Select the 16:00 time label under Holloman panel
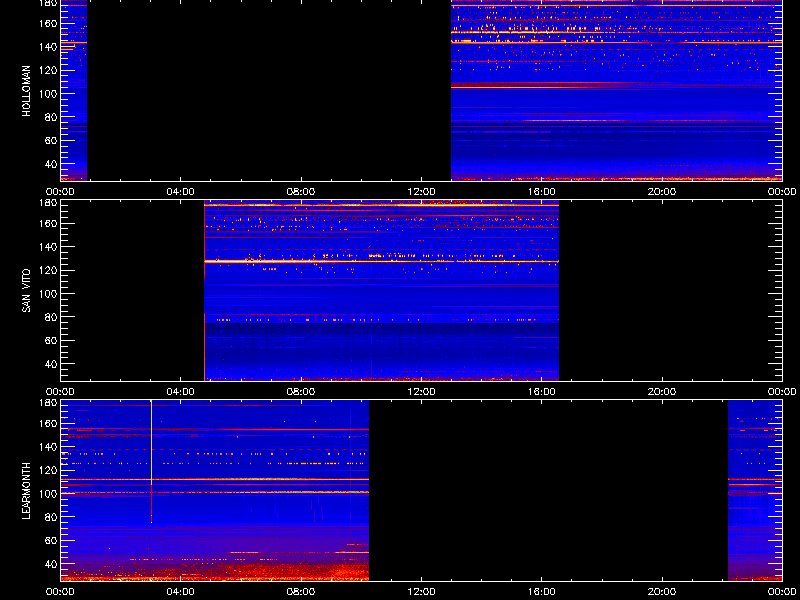Screen dimensions: 800x600 pyautogui.click(x=541, y=192)
